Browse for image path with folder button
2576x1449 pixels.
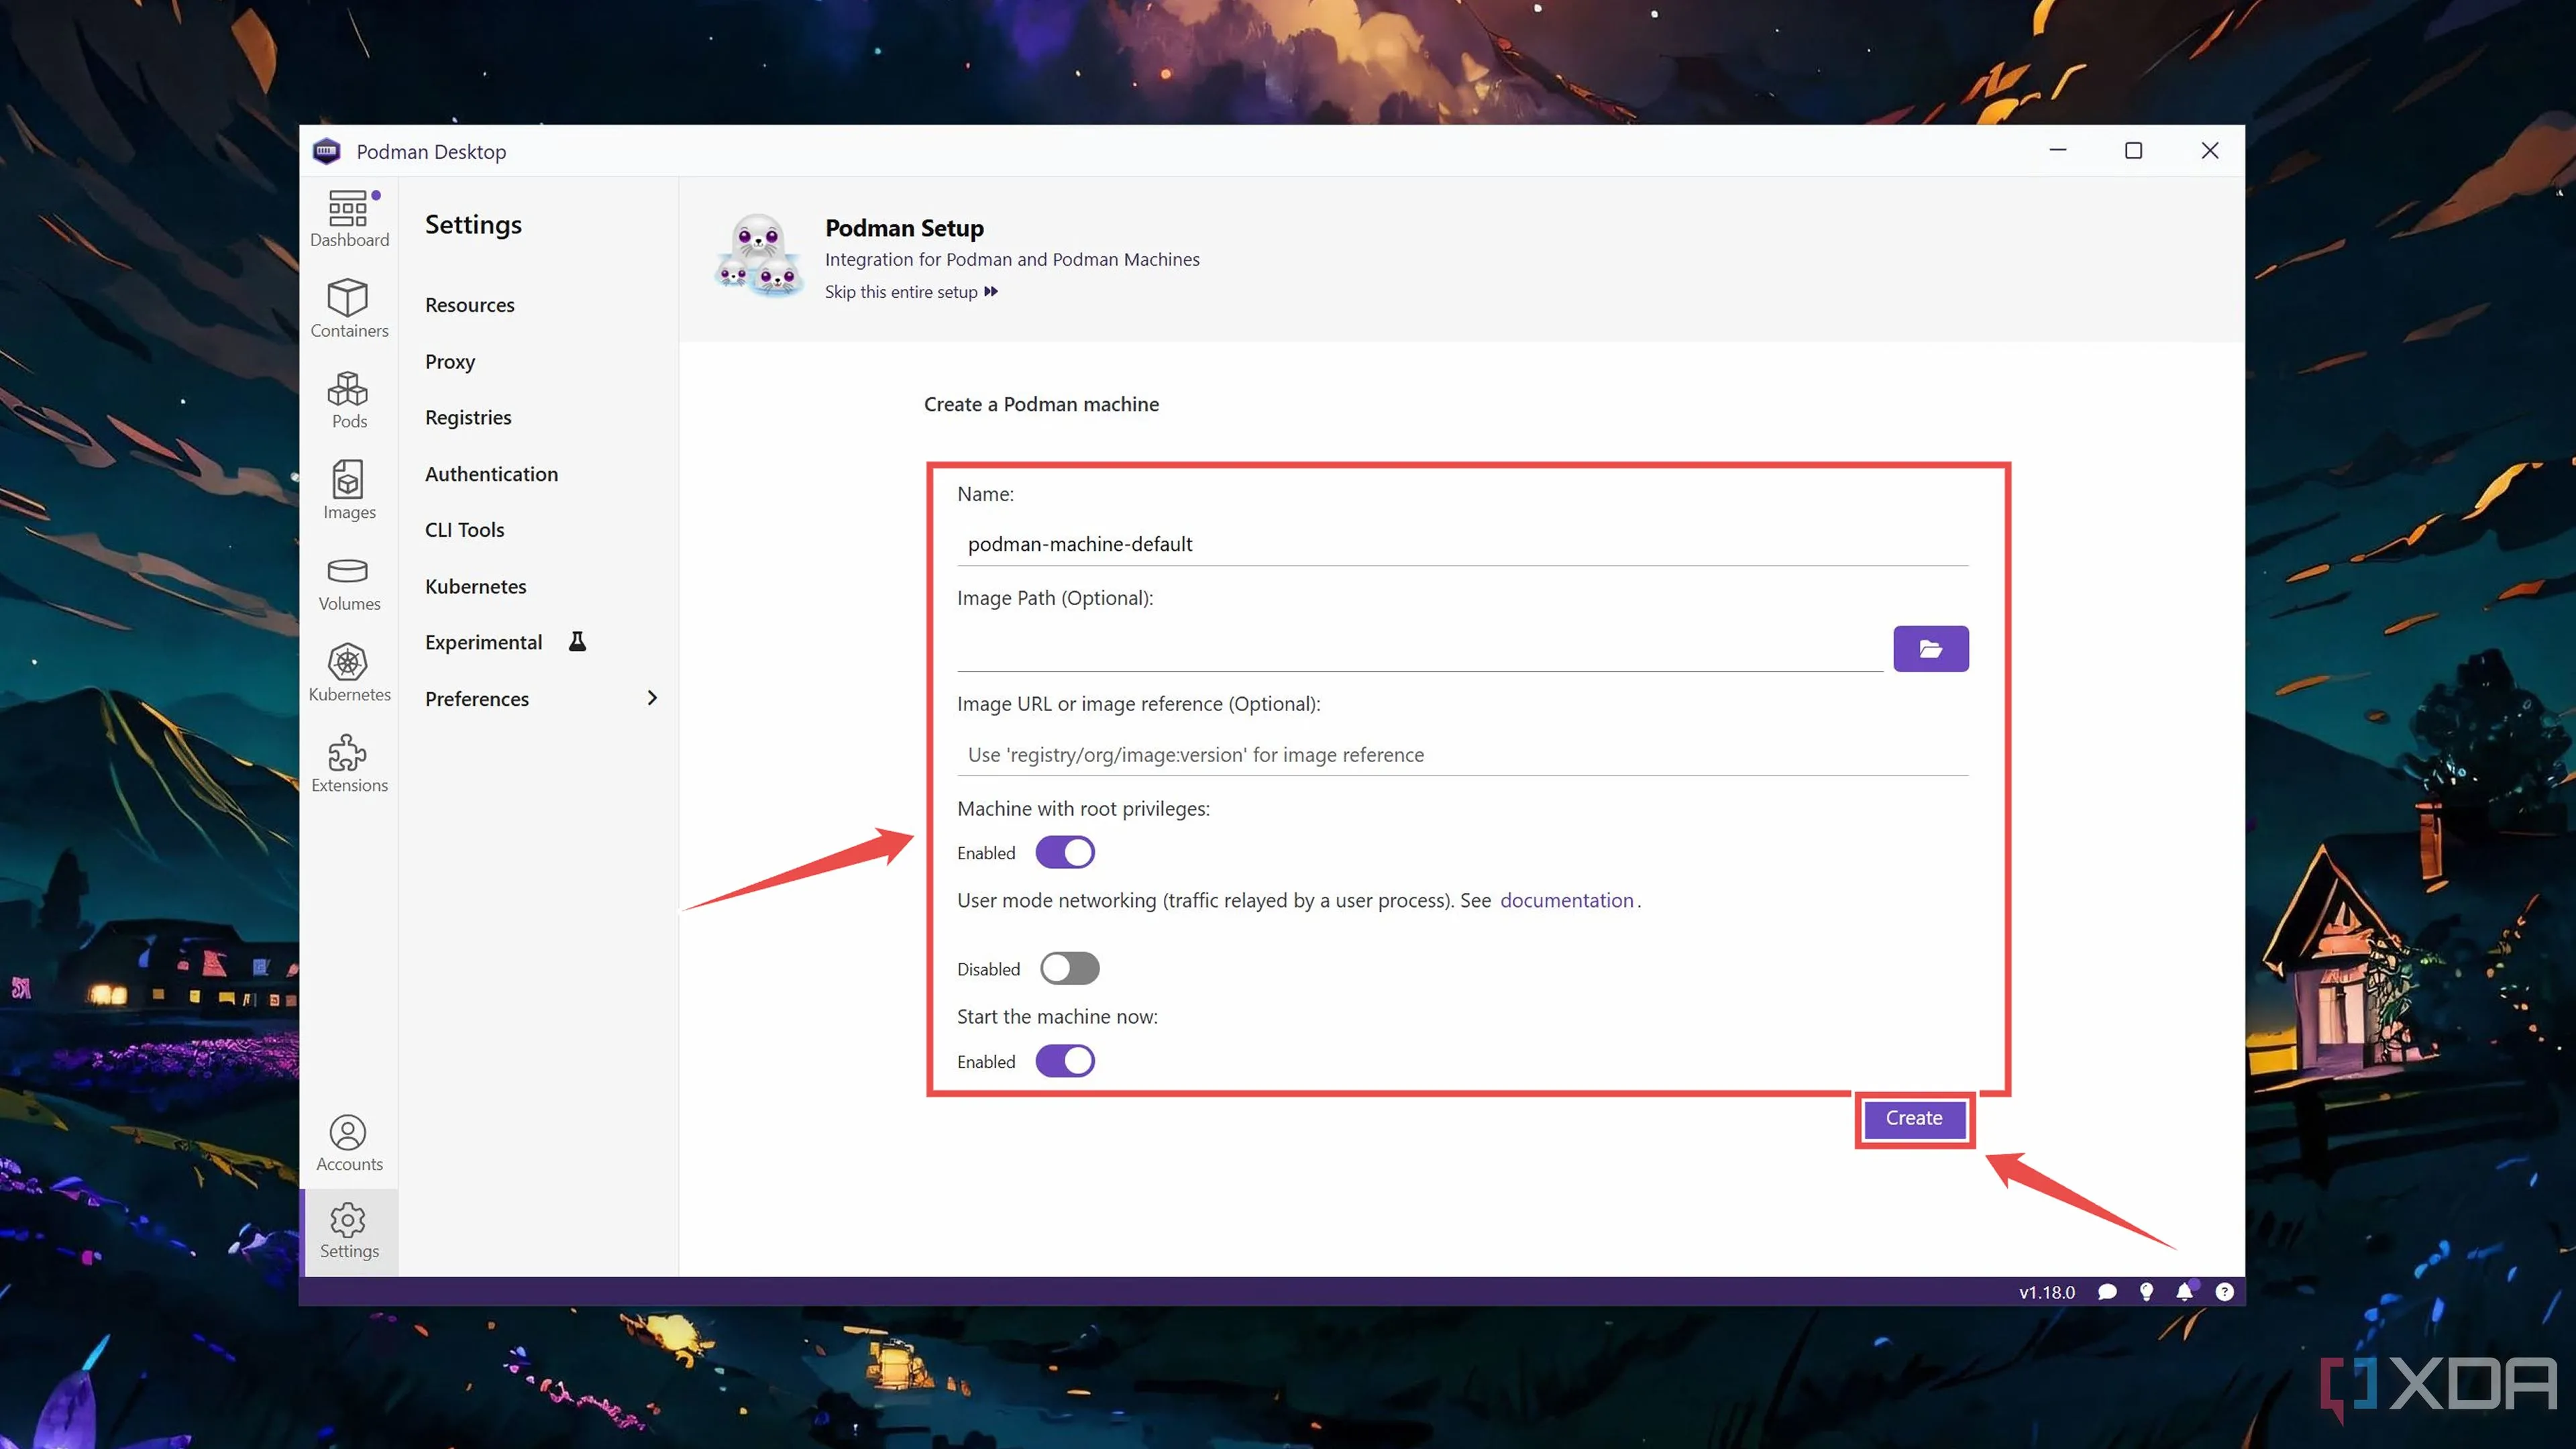point(1930,649)
